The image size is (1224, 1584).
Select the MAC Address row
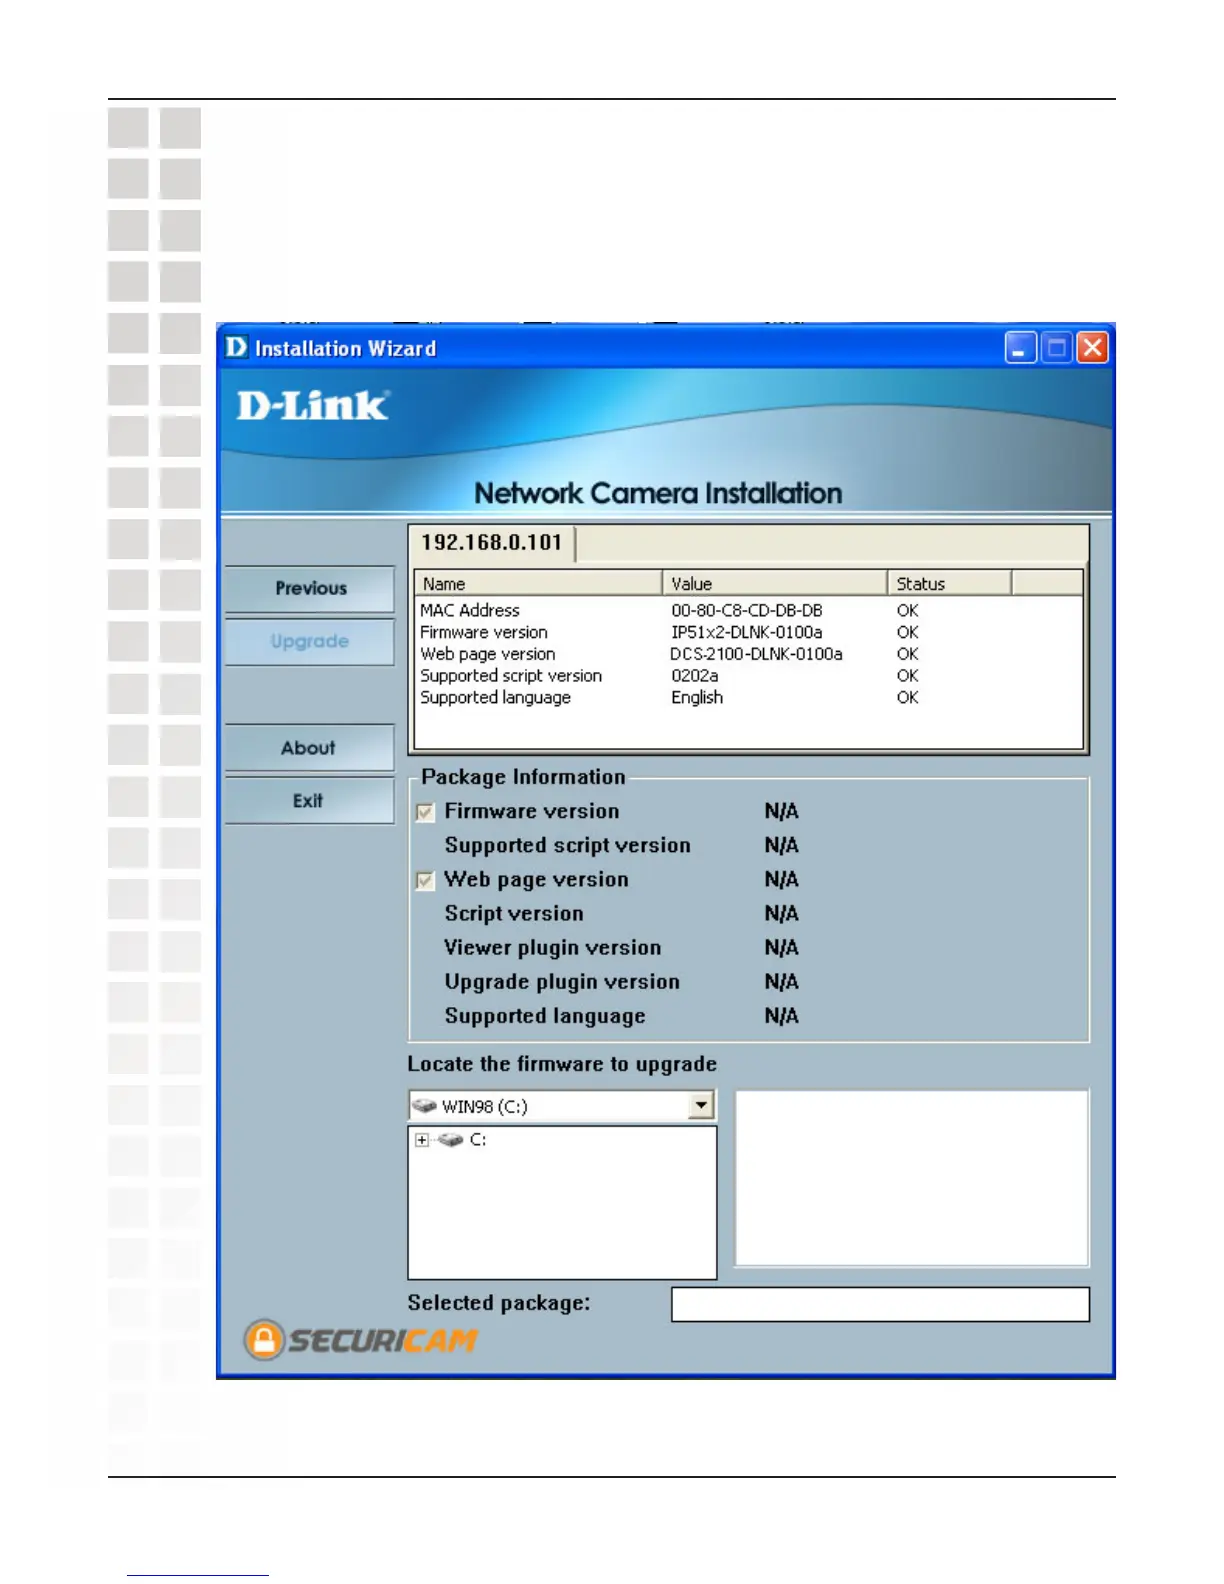(748, 610)
